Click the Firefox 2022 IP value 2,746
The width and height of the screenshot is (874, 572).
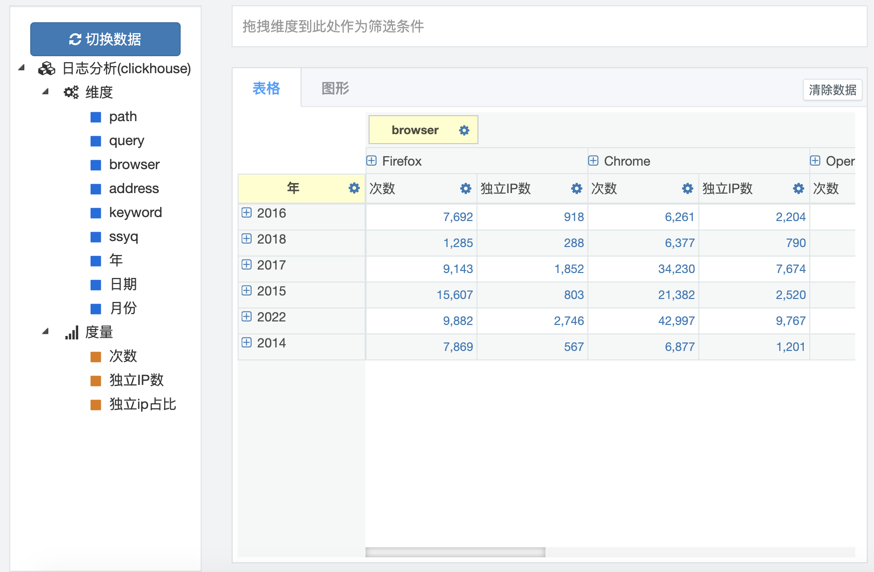(569, 321)
